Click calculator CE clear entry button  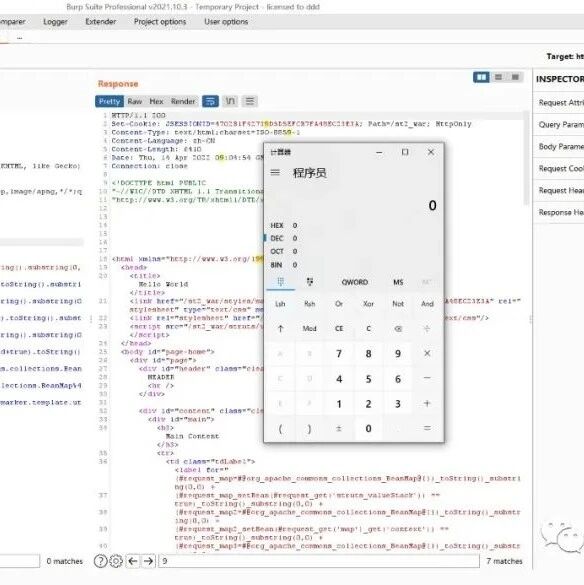coord(339,329)
